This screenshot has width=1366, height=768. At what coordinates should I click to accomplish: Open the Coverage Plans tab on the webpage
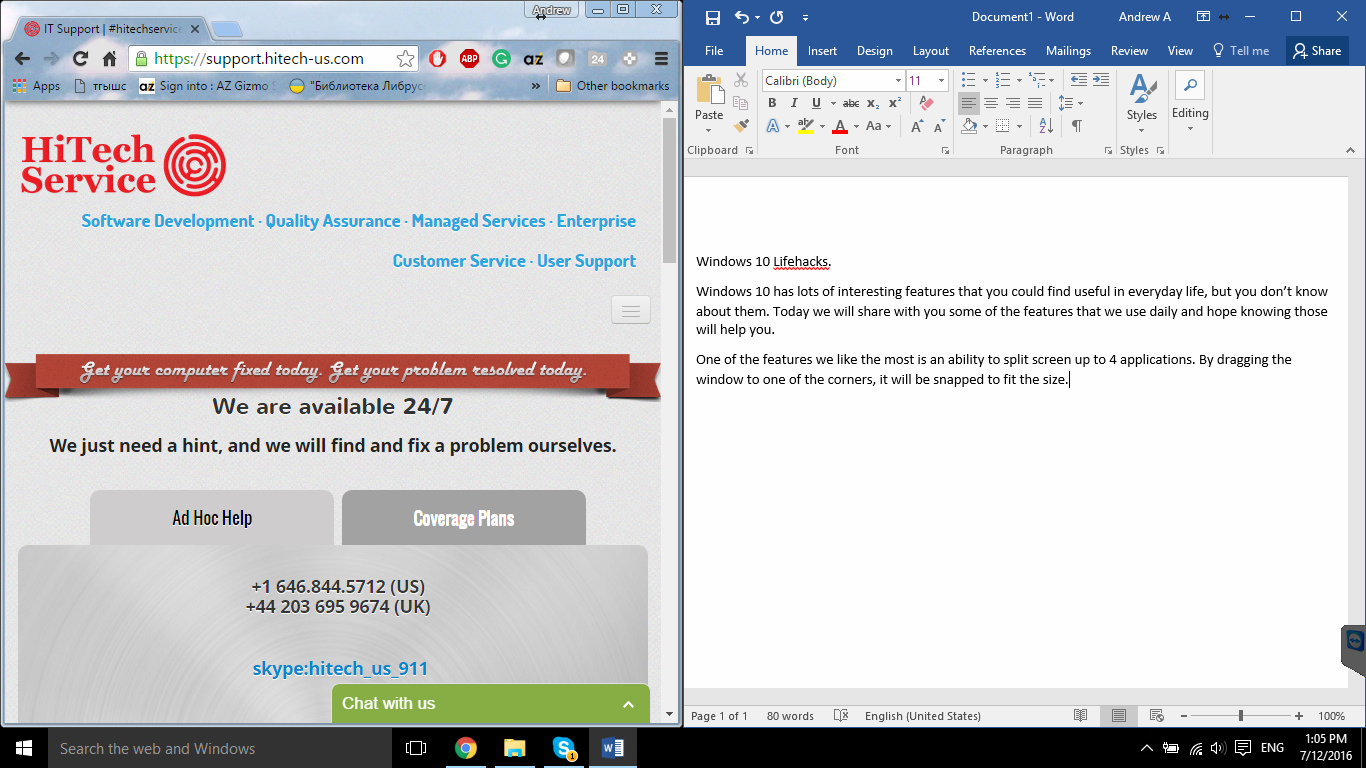pos(464,518)
